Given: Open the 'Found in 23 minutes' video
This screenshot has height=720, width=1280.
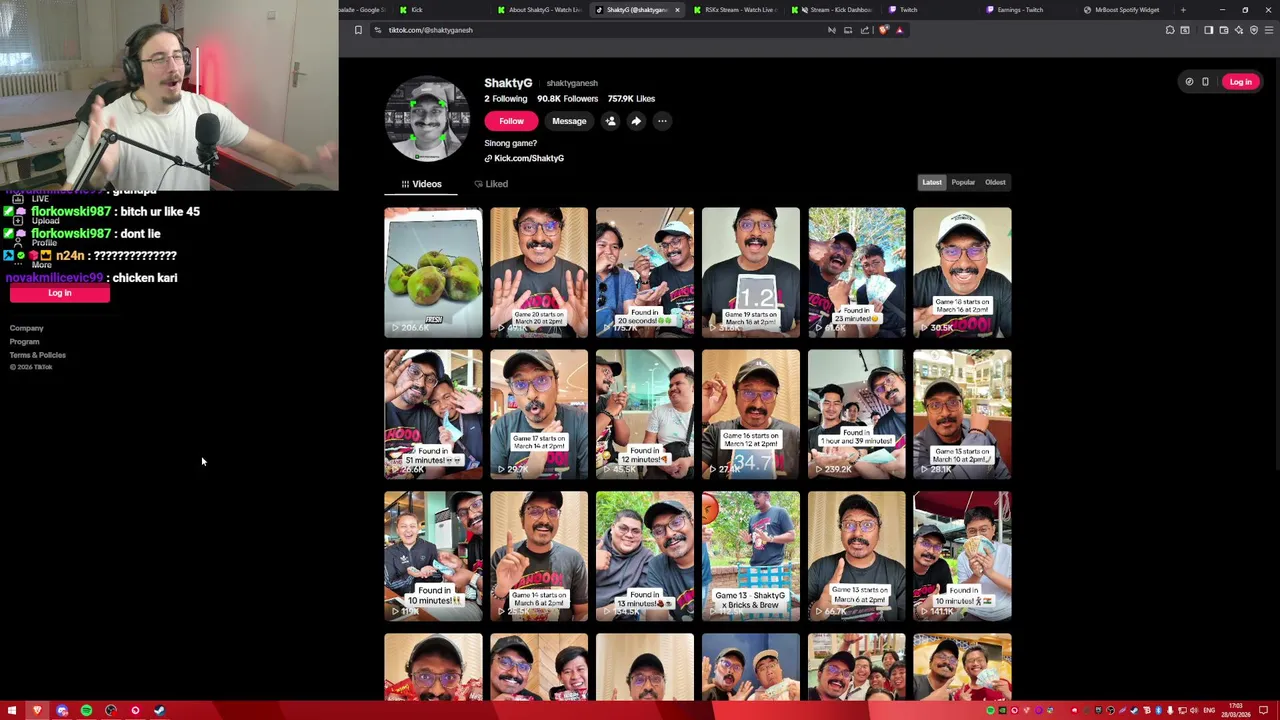Looking at the screenshot, I should coord(857,272).
